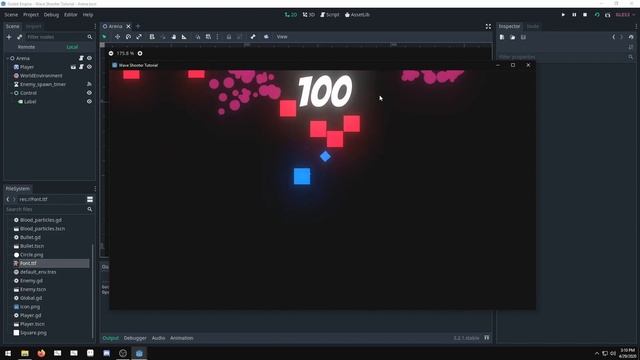Screen dimensions: 640x360
Task: Select the Select Mode arrow tool
Action: tap(104, 37)
